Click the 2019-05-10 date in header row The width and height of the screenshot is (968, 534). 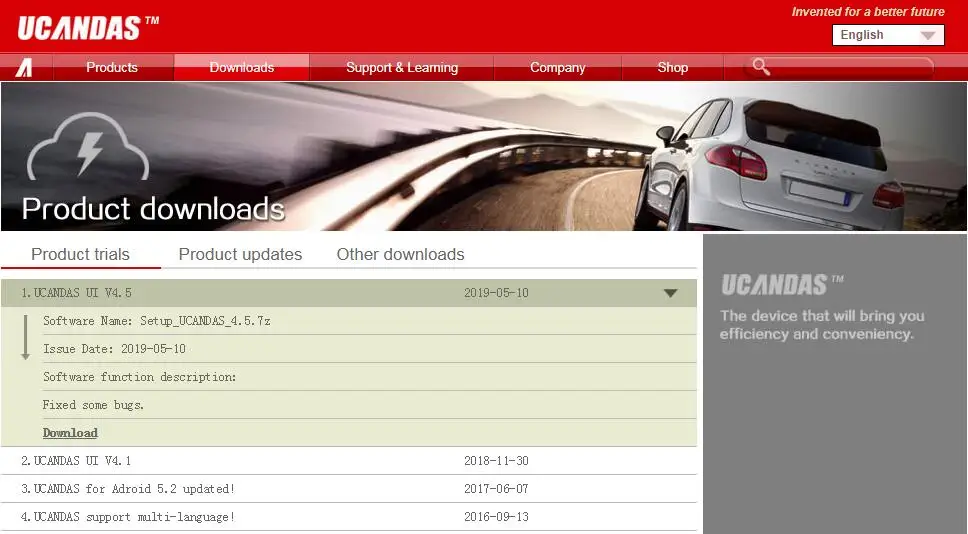tap(496, 293)
